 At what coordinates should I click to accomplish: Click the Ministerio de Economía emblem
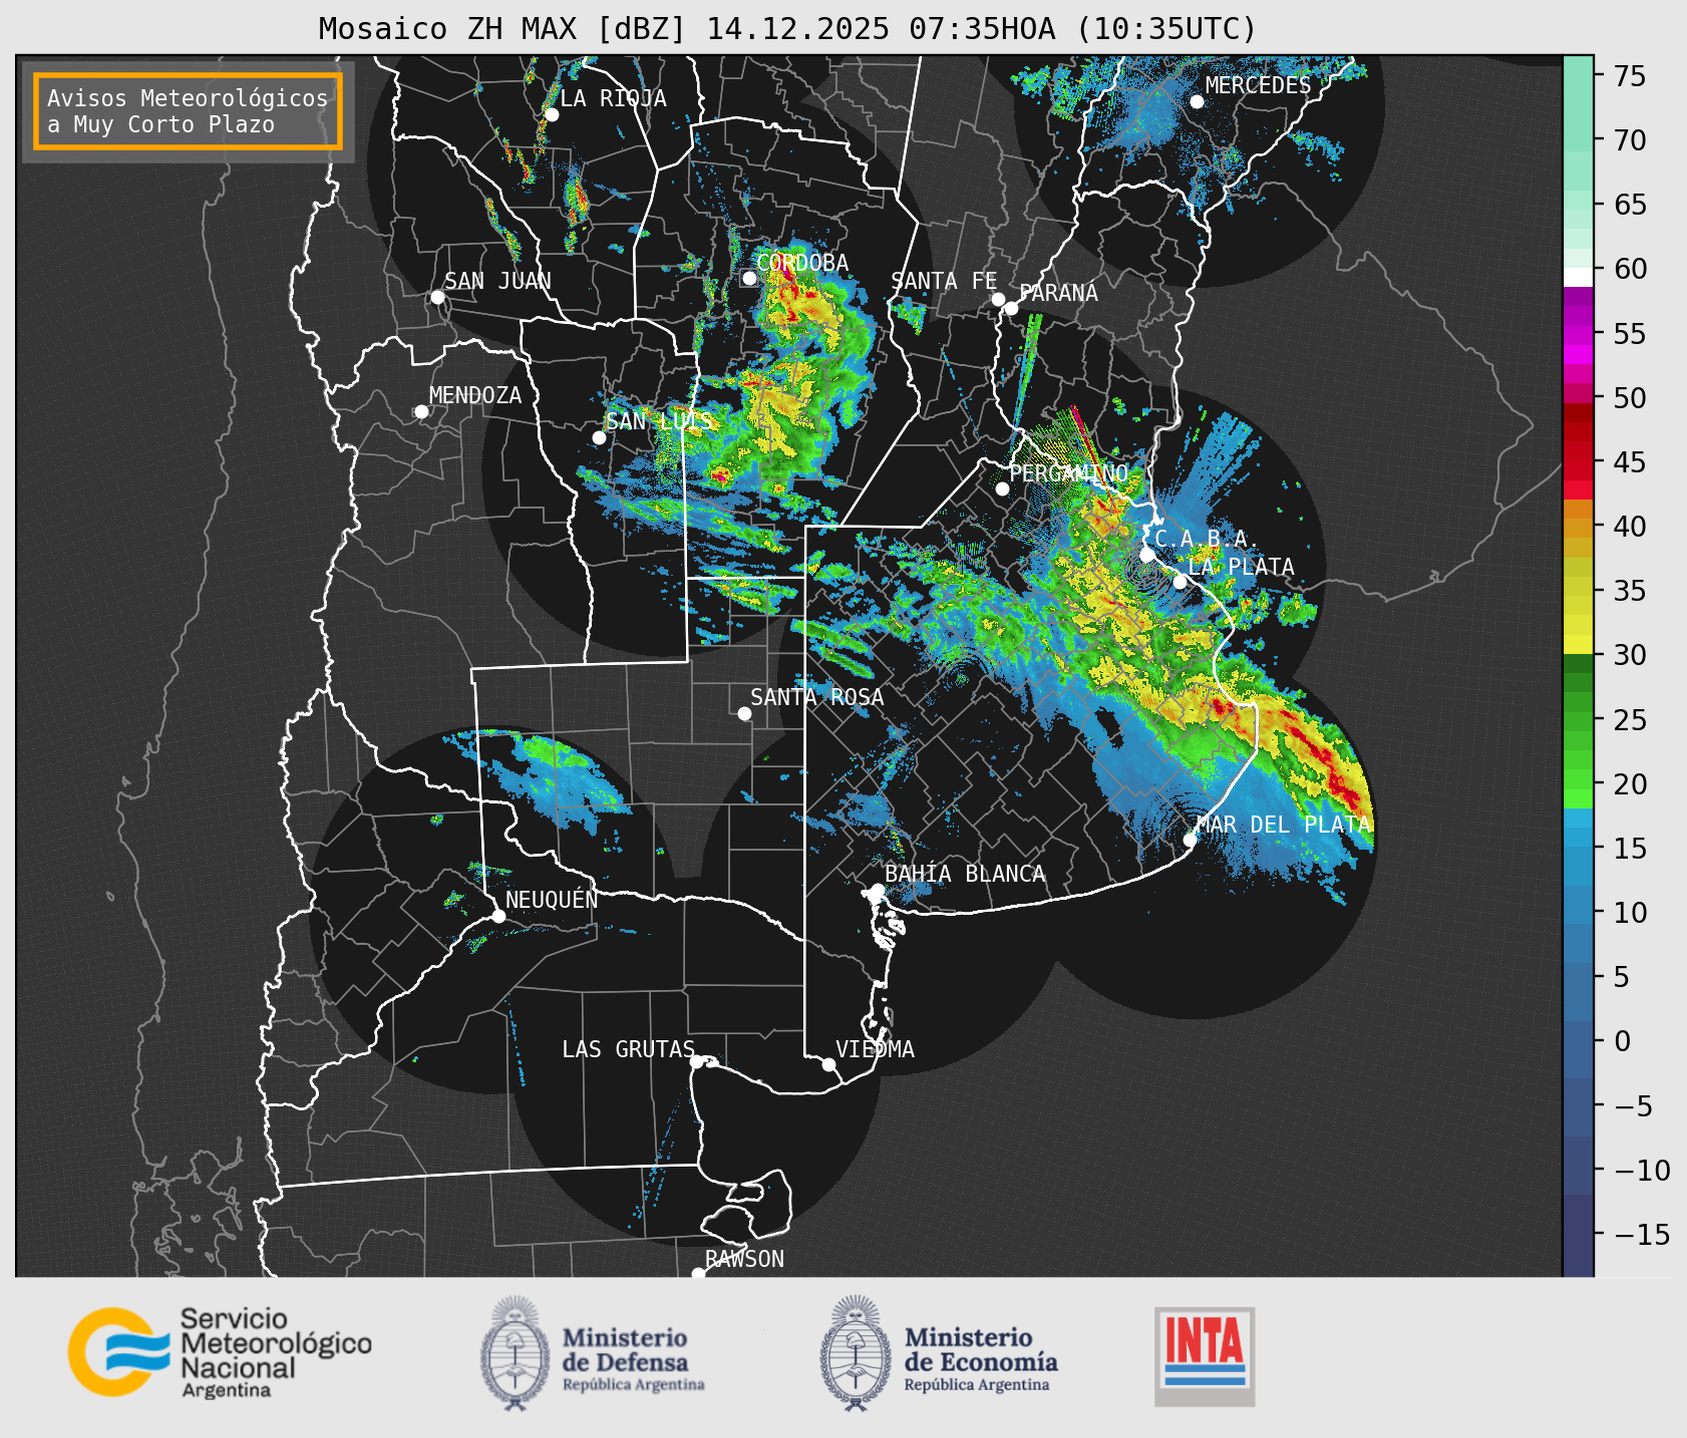pyautogui.click(x=855, y=1353)
